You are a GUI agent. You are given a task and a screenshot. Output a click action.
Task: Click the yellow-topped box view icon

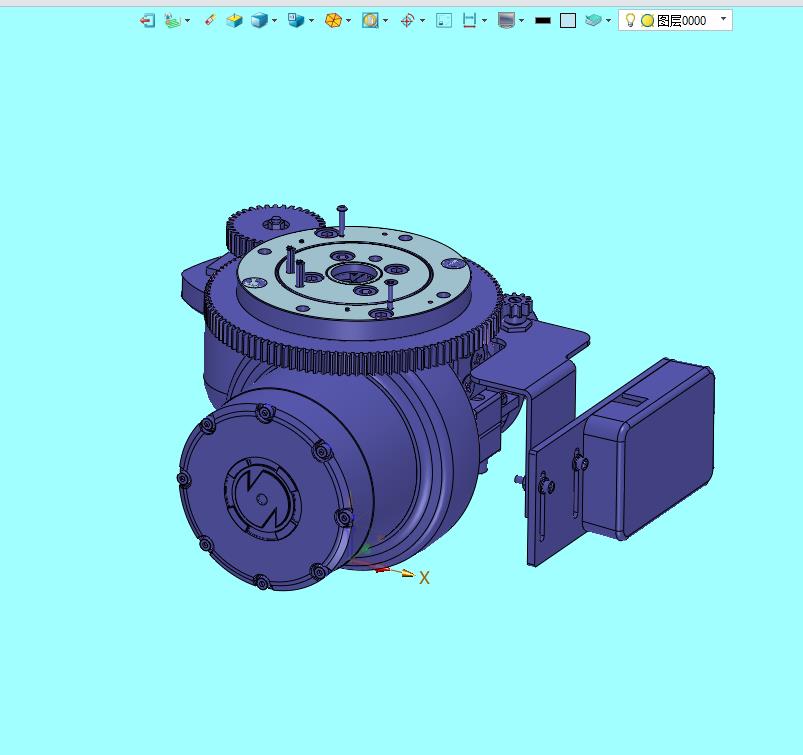click(234, 20)
